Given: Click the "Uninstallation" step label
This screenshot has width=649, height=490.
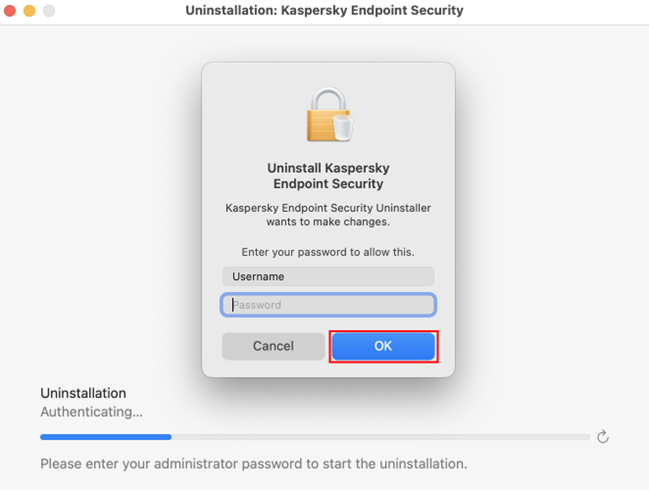Looking at the screenshot, I should 83,393.
